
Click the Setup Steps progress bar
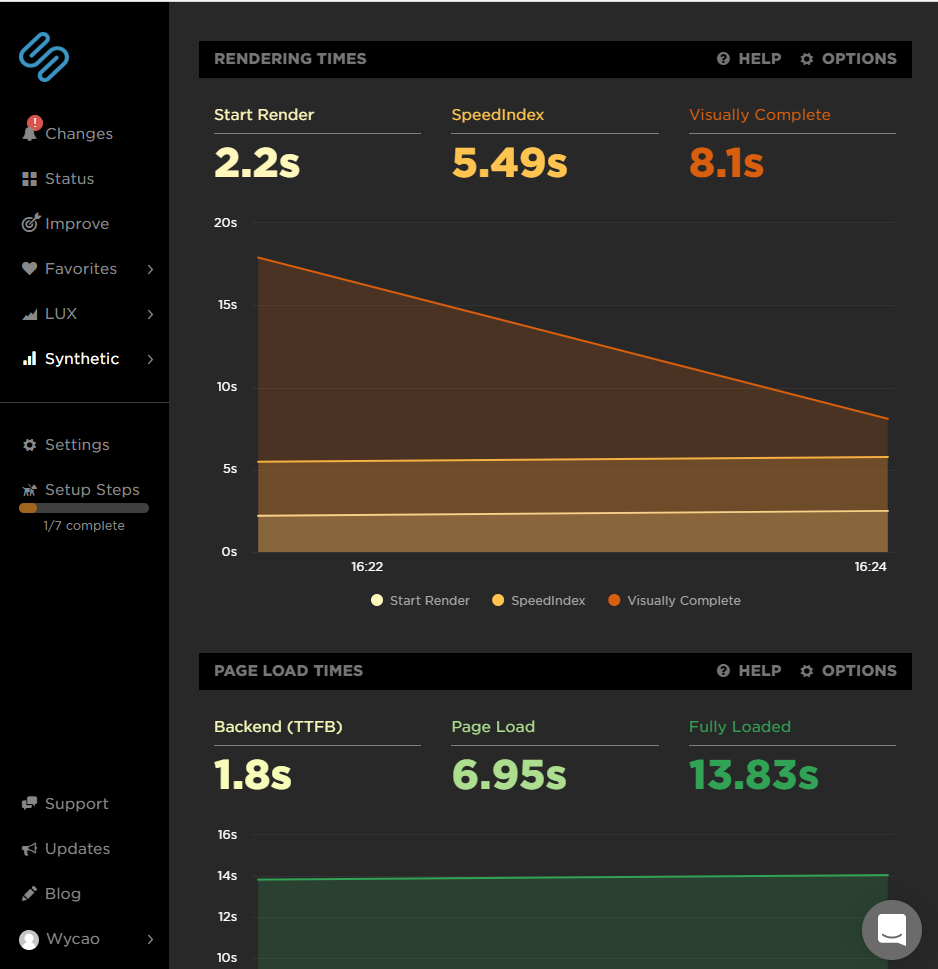(84, 508)
